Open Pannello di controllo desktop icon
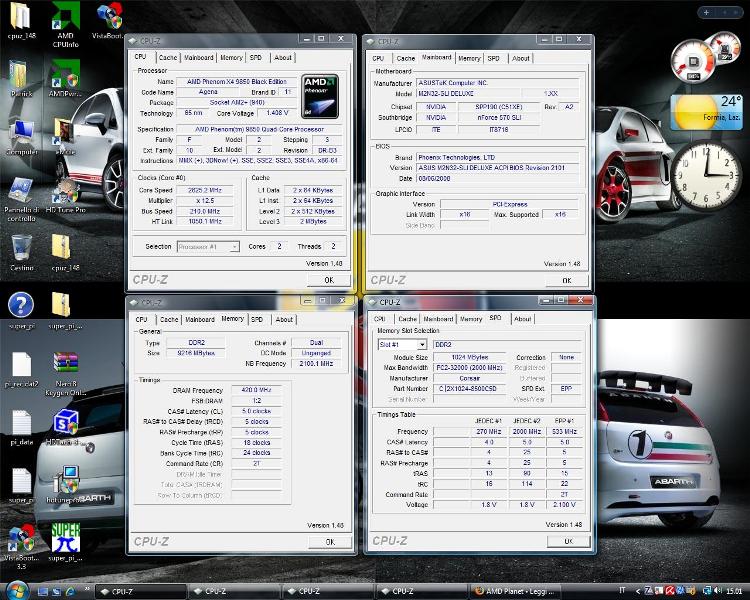The height and width of the screenshot is (600, 750). pyautogui.click(x=21, y=200)
